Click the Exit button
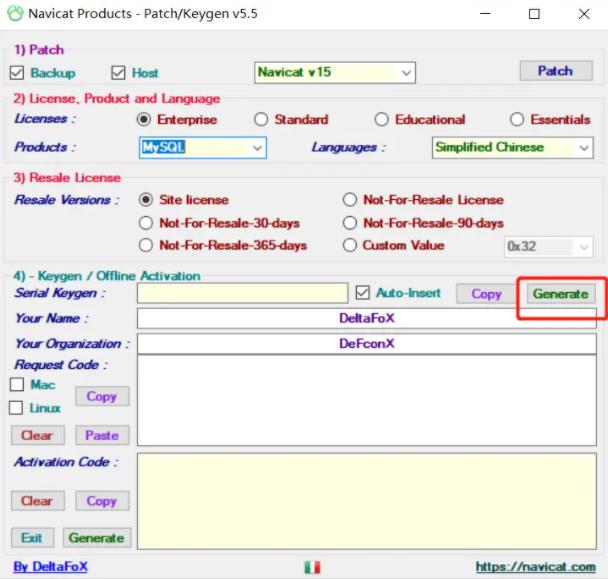 coord(32,538)
